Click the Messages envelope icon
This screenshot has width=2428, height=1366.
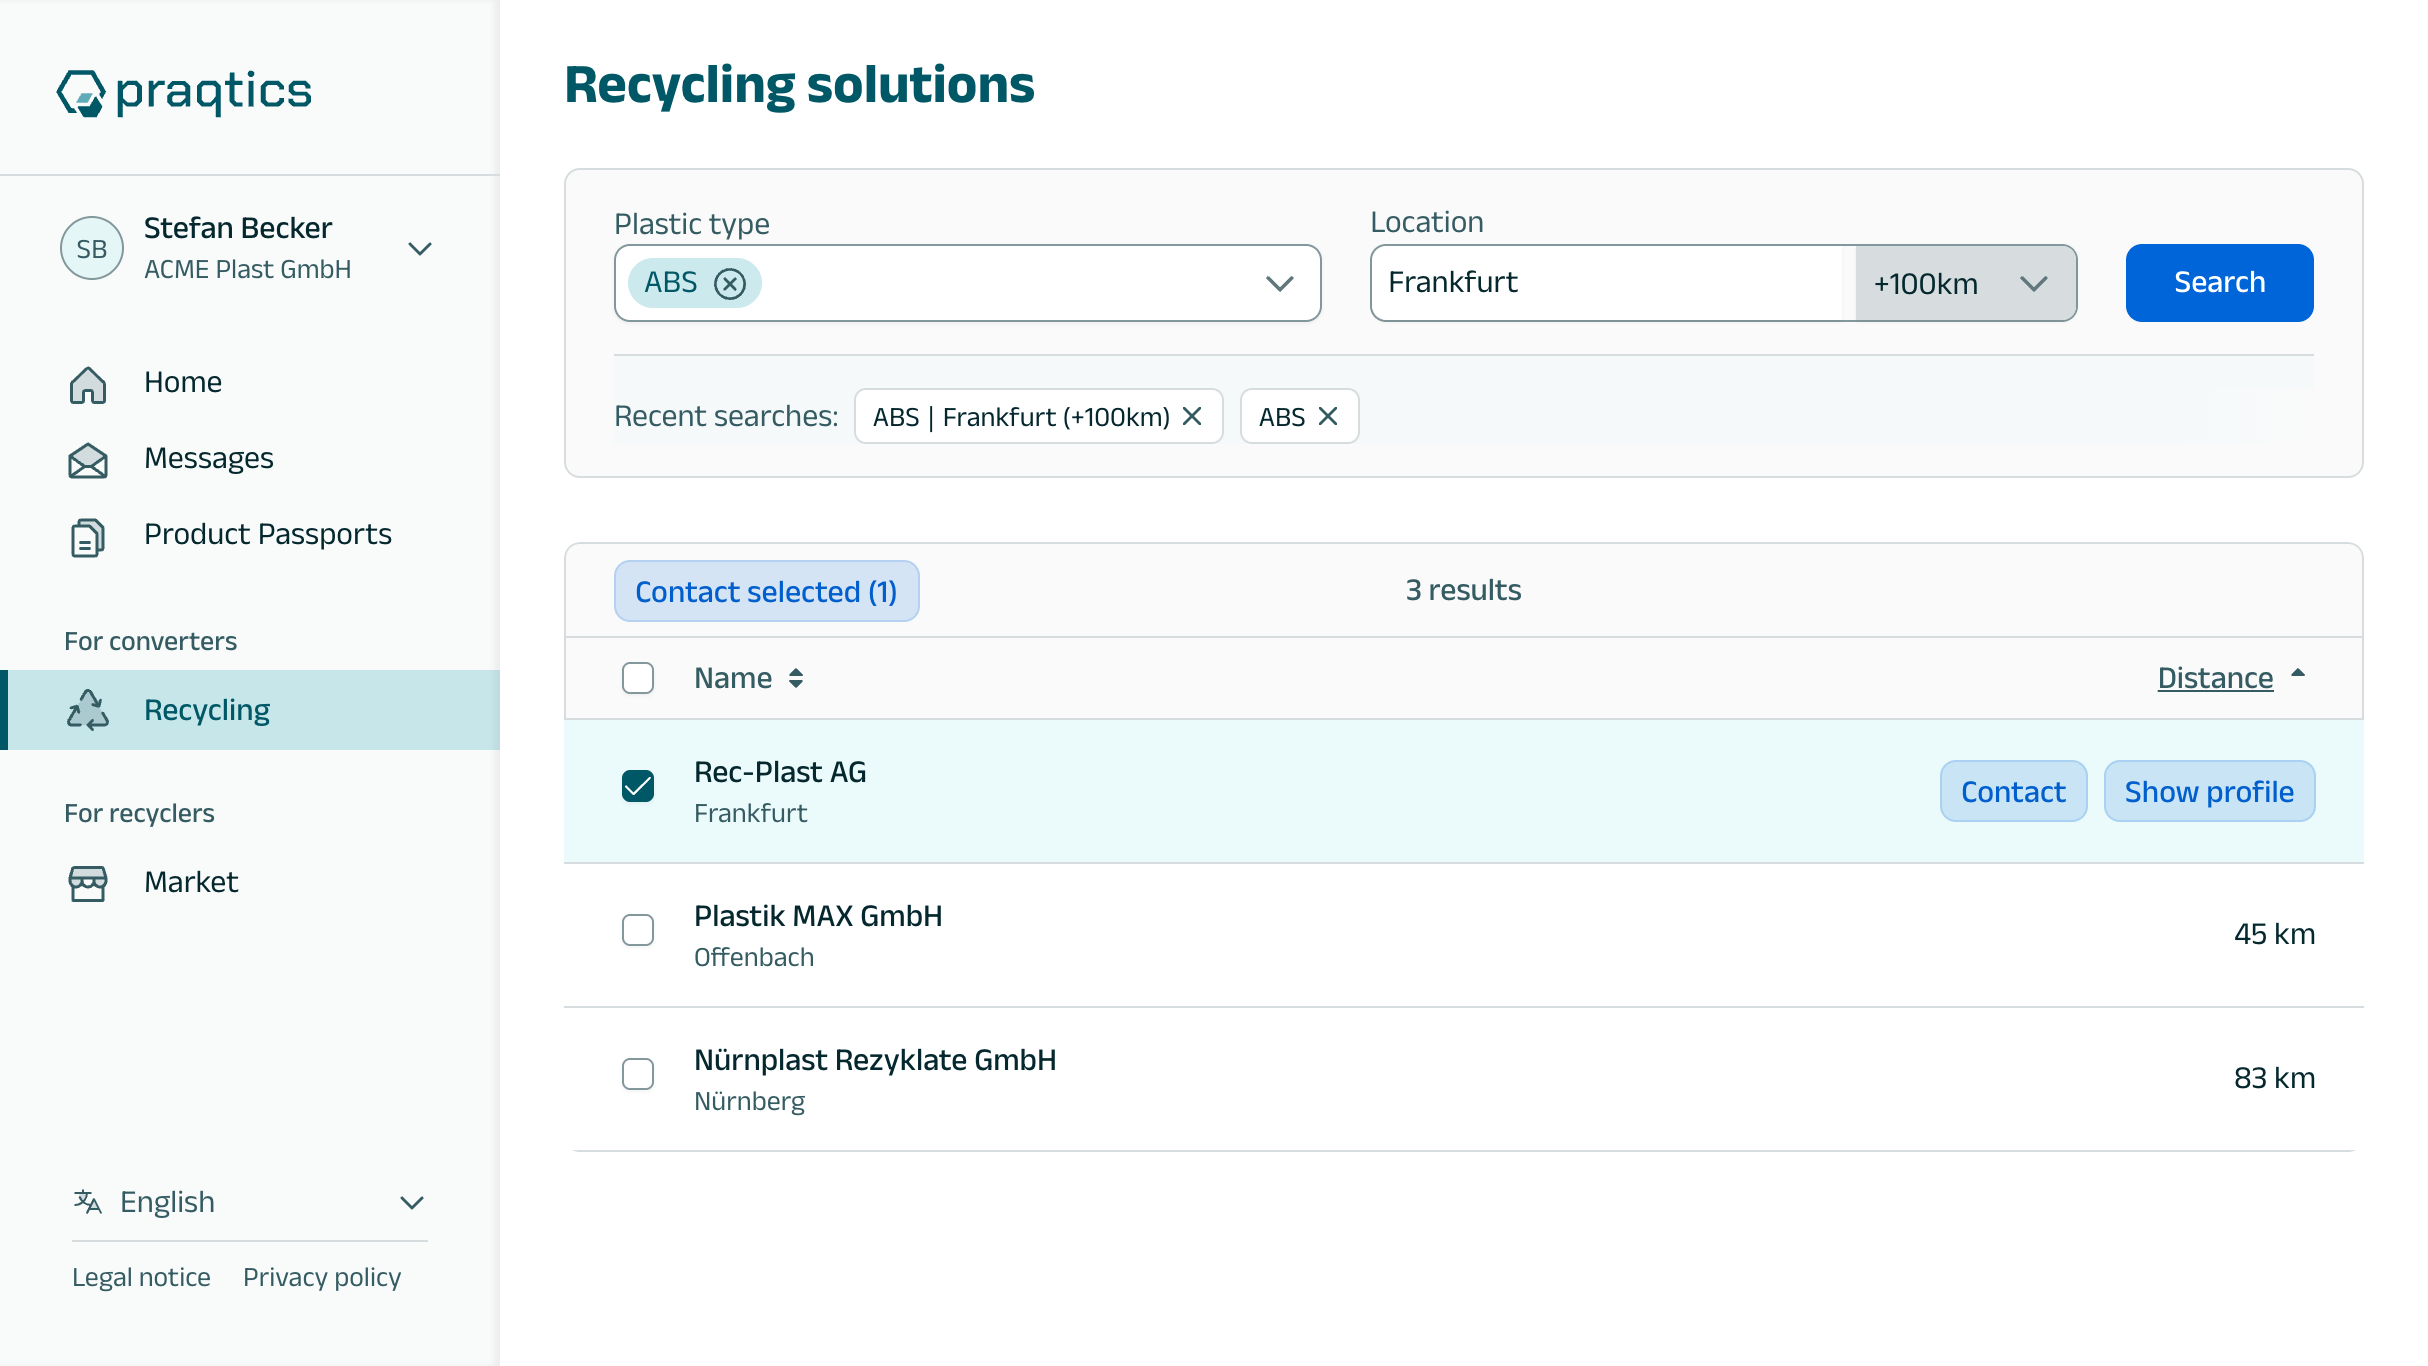coord(88,460)
